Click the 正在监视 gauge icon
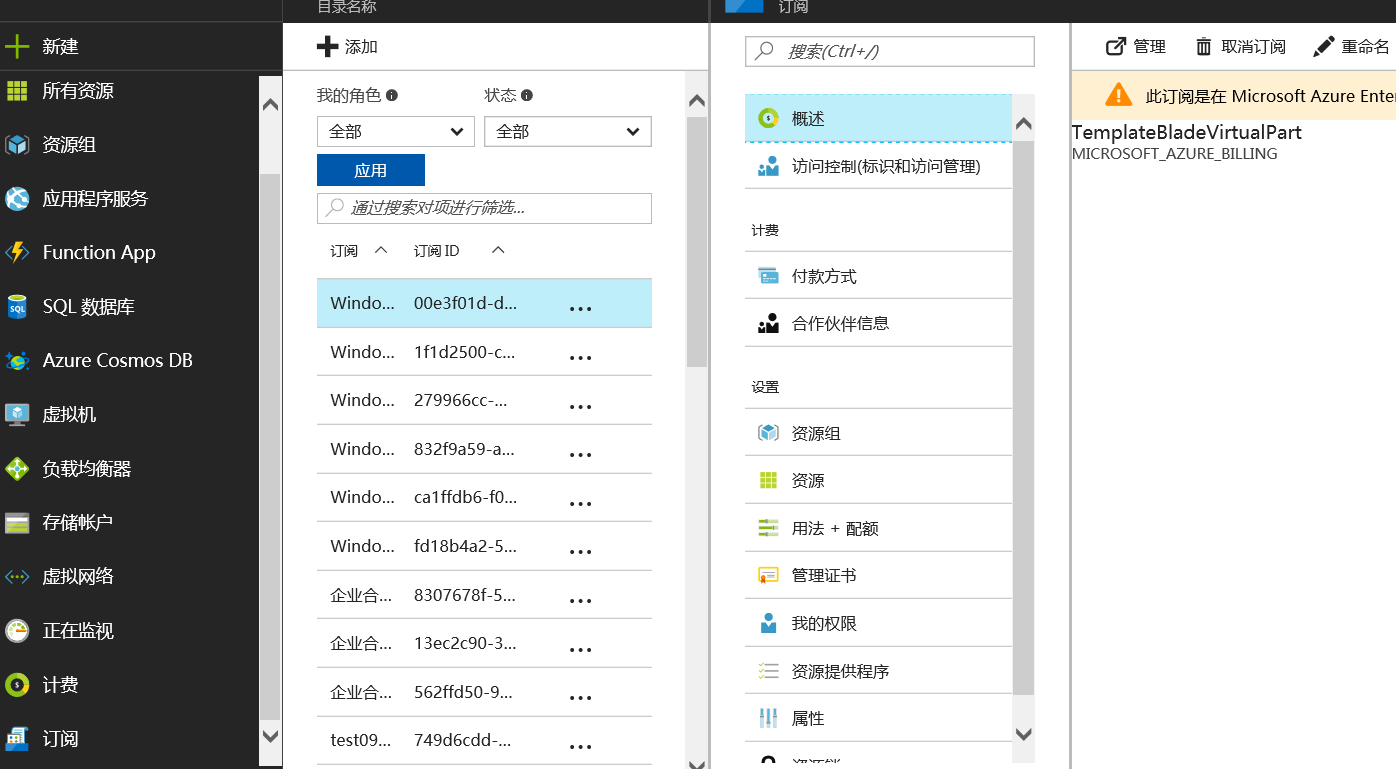The width and height of the screenshot is (1396, 769). 17,631
